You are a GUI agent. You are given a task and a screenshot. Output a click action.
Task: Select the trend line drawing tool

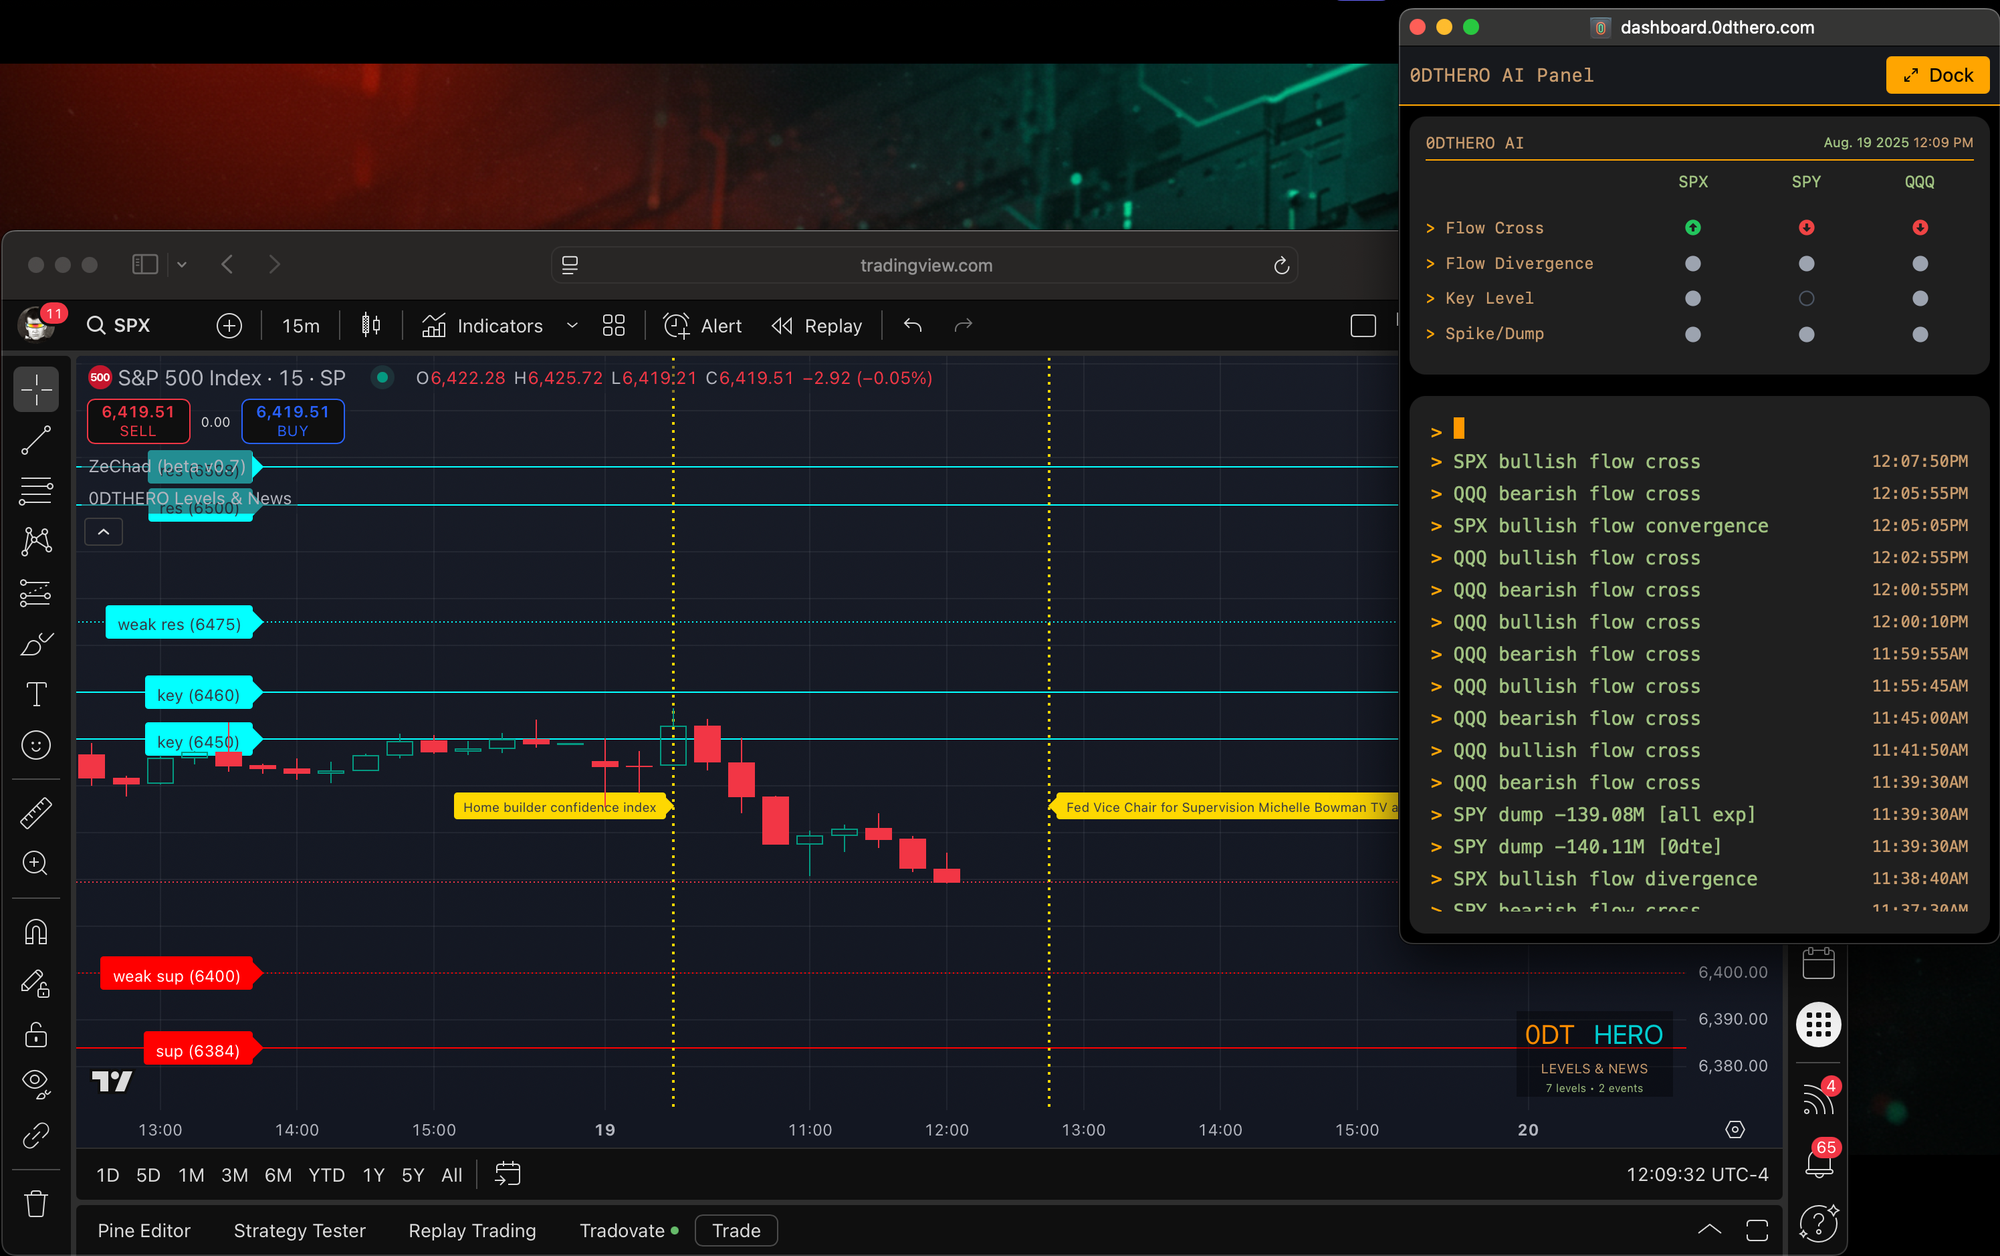click(x=36, y=440)
